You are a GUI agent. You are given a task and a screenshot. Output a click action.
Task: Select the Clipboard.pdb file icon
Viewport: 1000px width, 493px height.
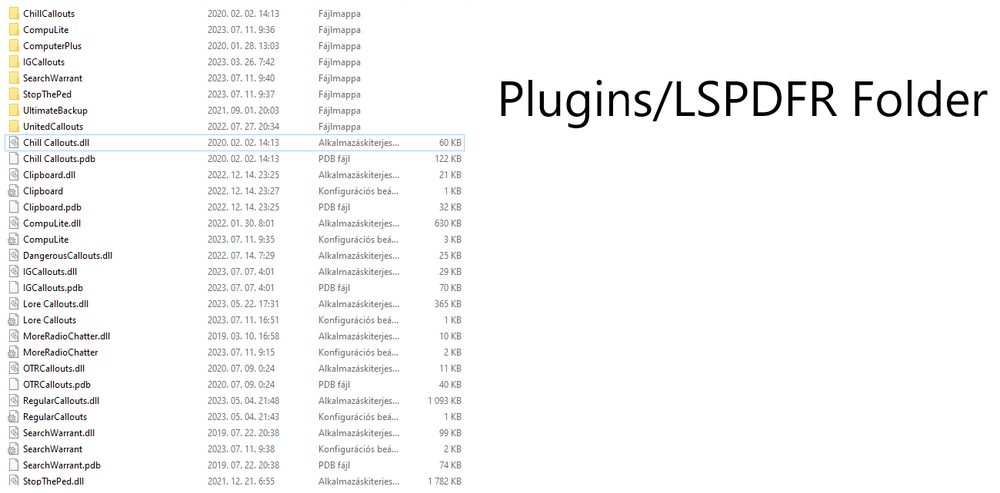coord(13,207)
